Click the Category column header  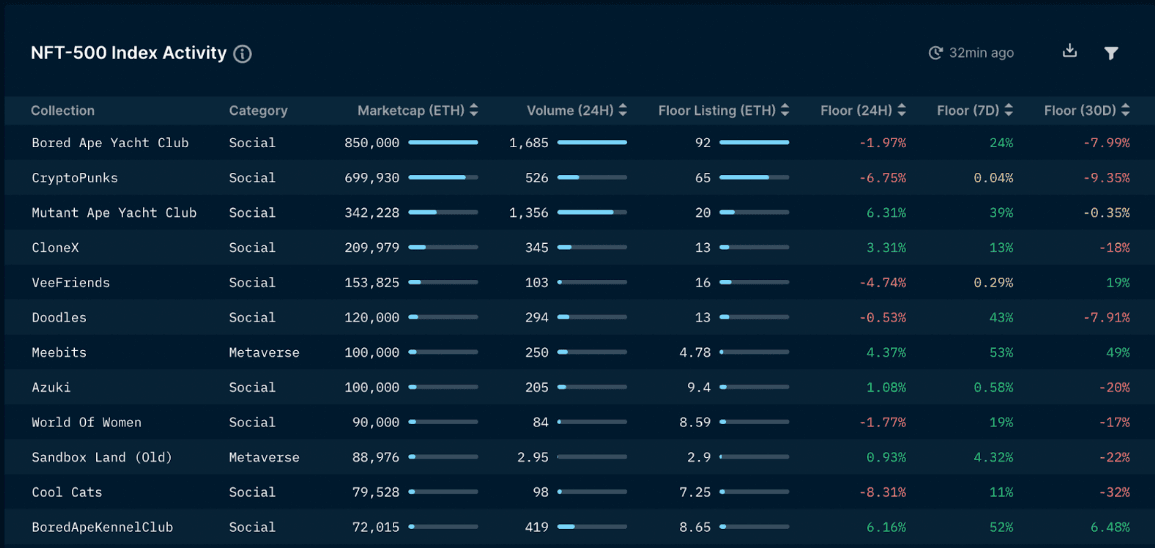point(258,111)
